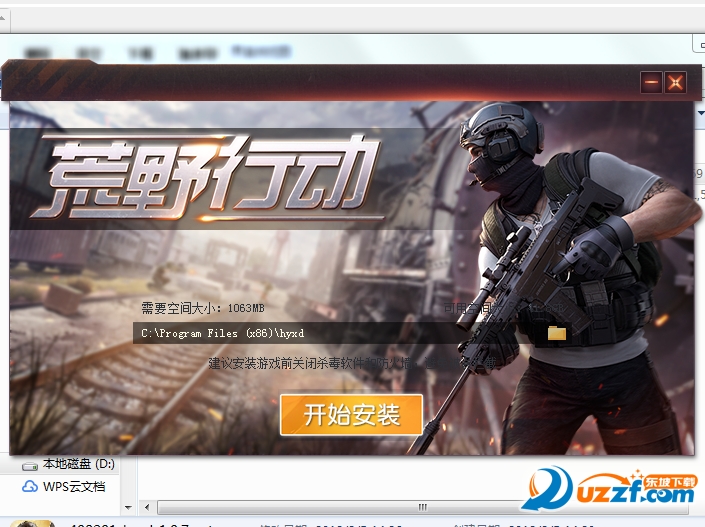Open WPS云文档 in the Explorer sidebar
The width and height of the screenshot is (705, 527).
pyautogui.click(x=74, y=487)
